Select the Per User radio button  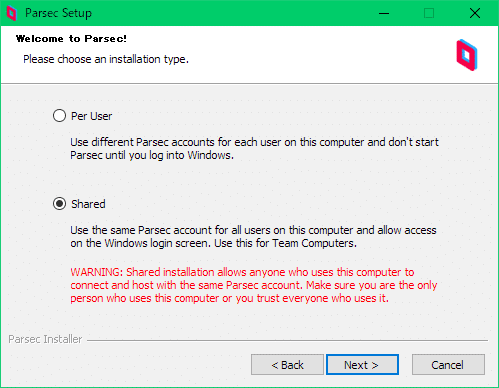[x=59, y=116]
